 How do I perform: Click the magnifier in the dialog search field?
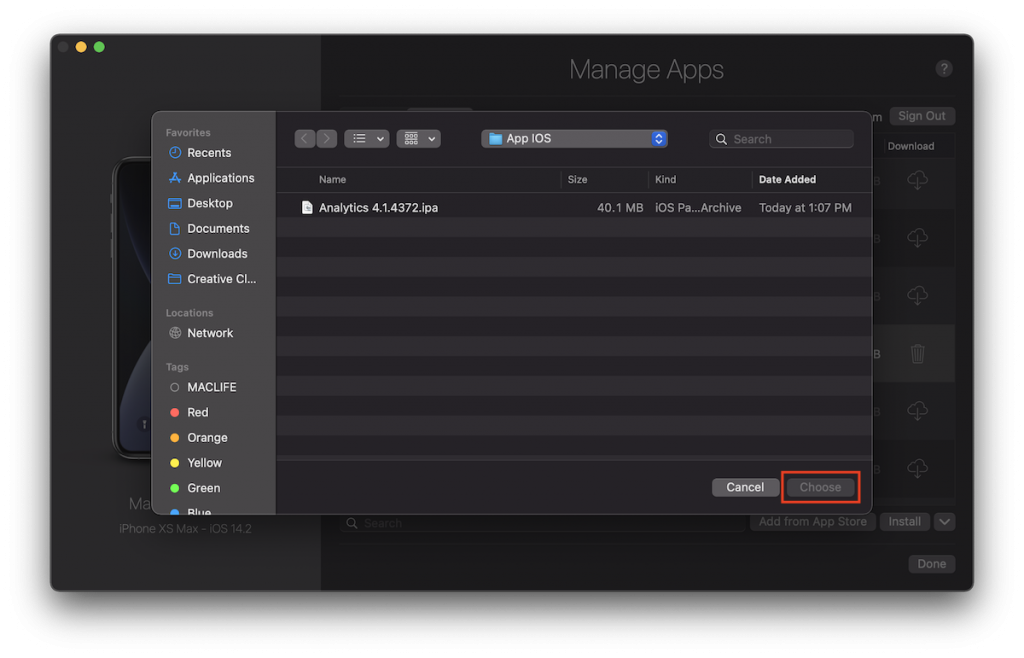[722, 138]
